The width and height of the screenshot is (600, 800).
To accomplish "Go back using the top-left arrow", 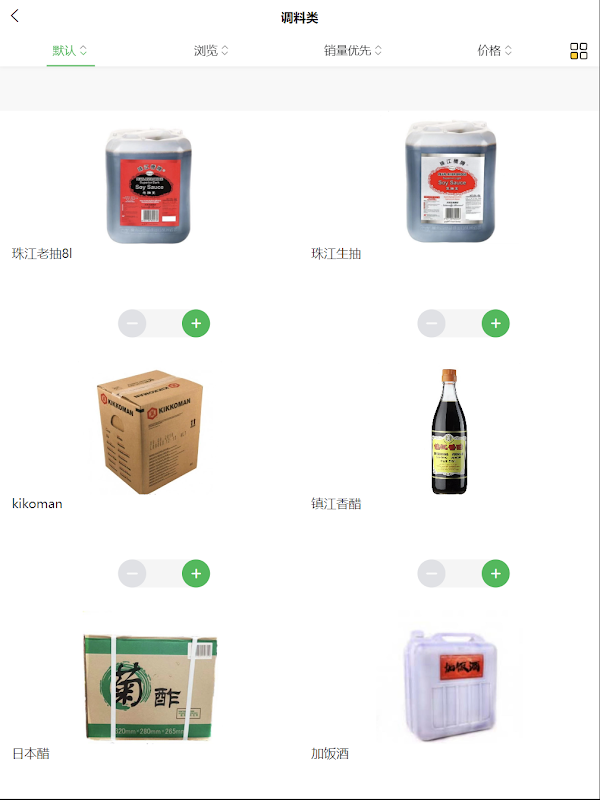I will [15, 16].
